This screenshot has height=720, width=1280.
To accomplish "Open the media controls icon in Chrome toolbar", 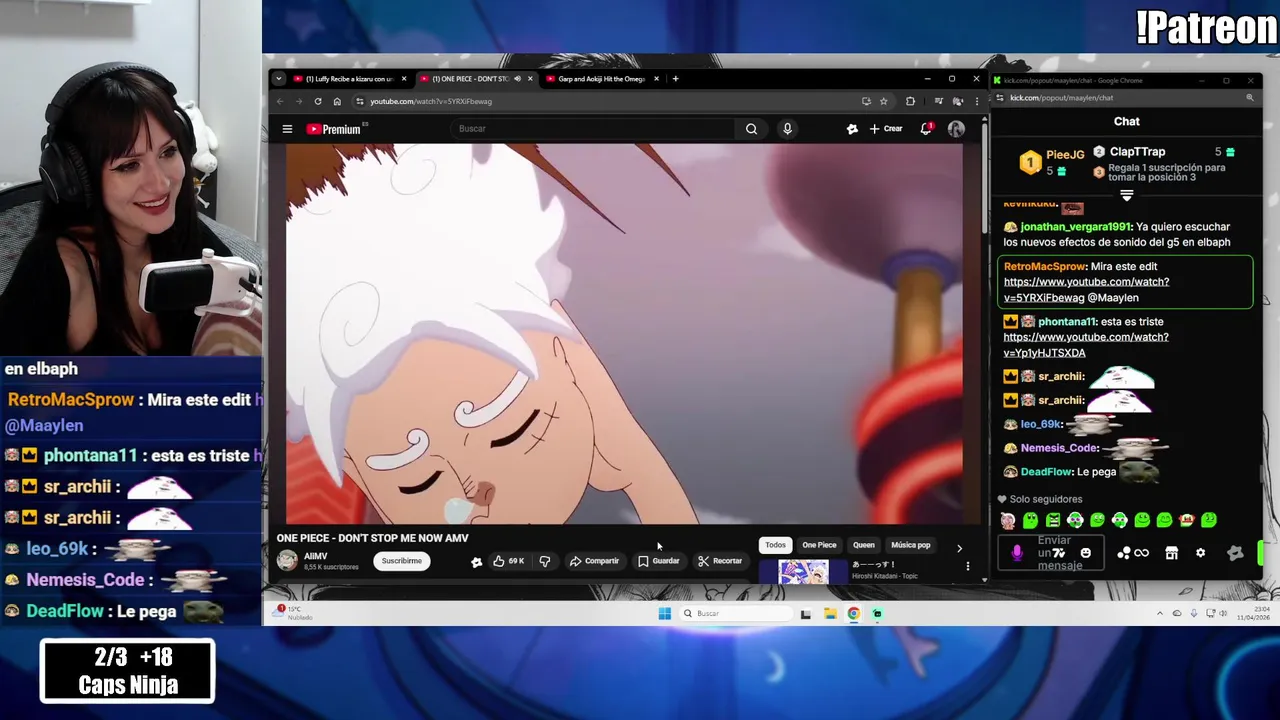I will tap(938, 101).
